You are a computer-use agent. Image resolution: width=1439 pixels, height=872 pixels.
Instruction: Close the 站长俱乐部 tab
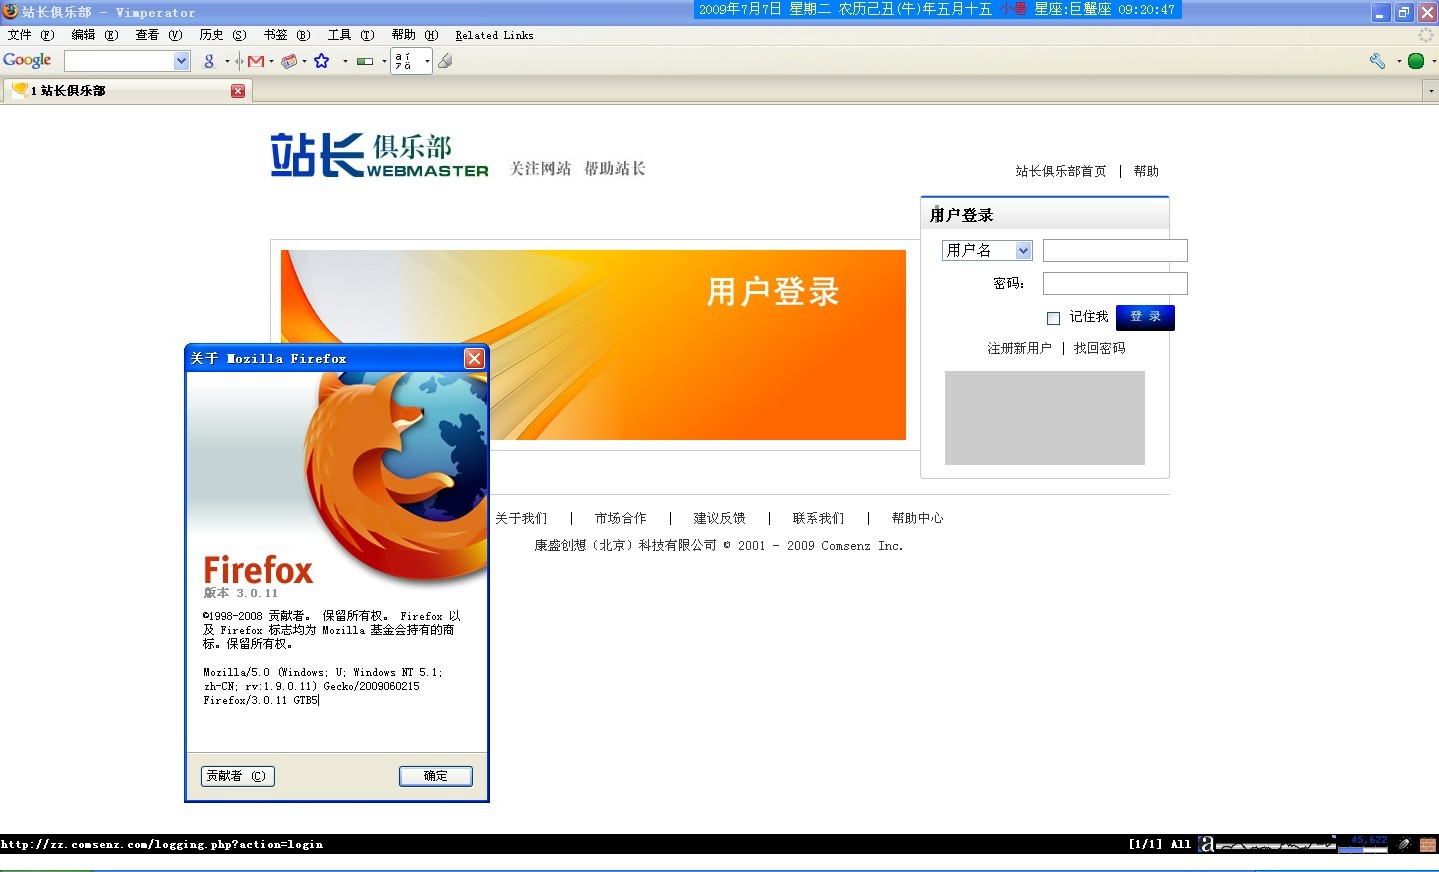238,91
